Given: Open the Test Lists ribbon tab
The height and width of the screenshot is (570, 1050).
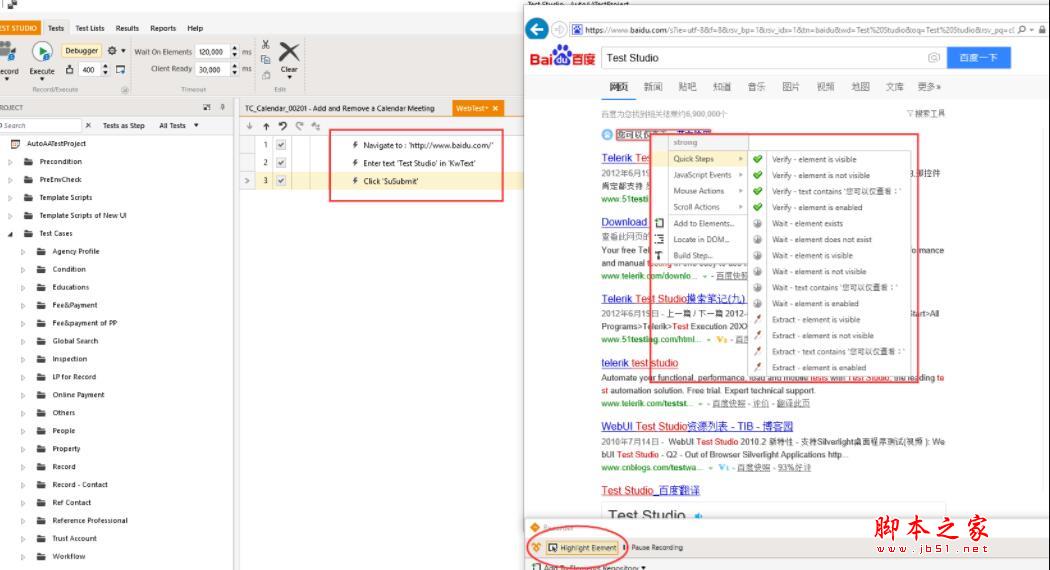Looking at the screenshot, I should click(90, 28).
